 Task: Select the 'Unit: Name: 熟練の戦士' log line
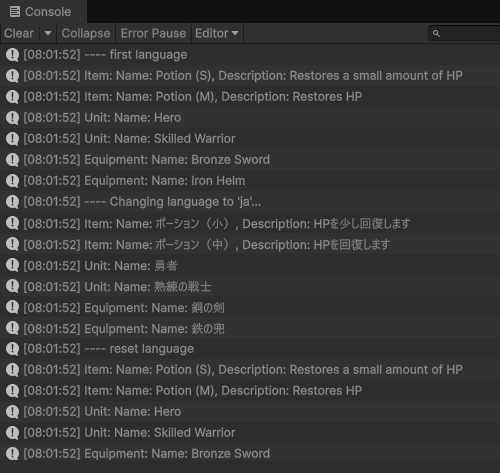click(x=250, y=287)
